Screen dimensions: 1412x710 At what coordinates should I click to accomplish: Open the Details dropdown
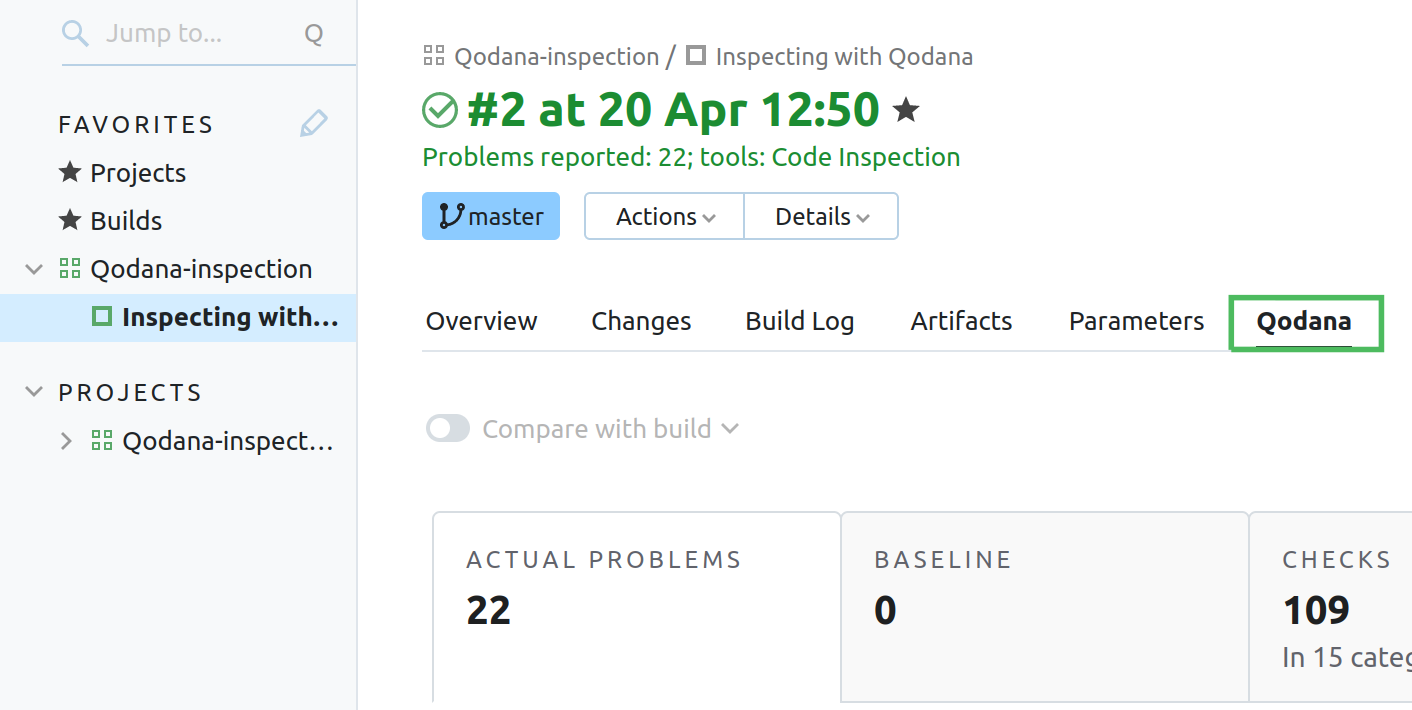[820, 215]
